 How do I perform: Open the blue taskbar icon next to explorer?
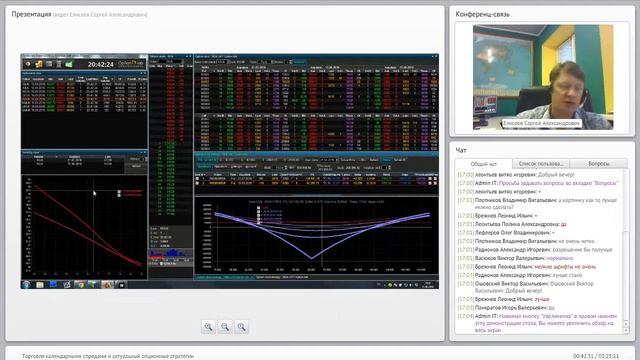click(x=53, y=284)
